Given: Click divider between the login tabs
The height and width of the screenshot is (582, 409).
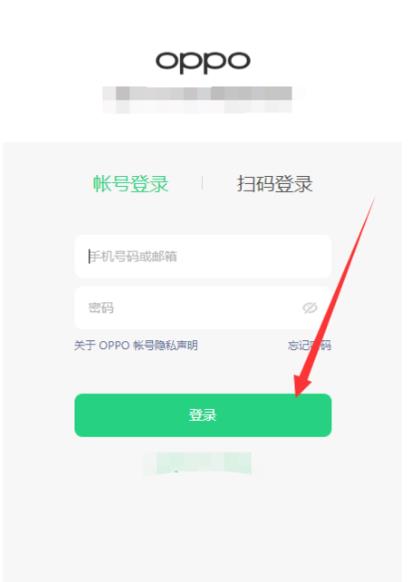Looking at the screenshot, I should [202, 183].
